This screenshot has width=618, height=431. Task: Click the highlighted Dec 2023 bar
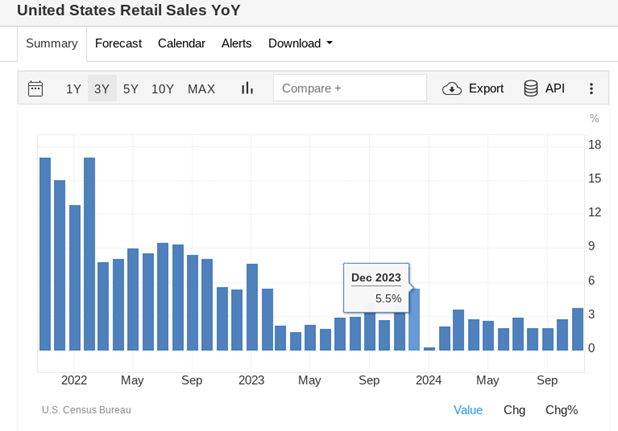pyautogui.click(x=414, y=320)
